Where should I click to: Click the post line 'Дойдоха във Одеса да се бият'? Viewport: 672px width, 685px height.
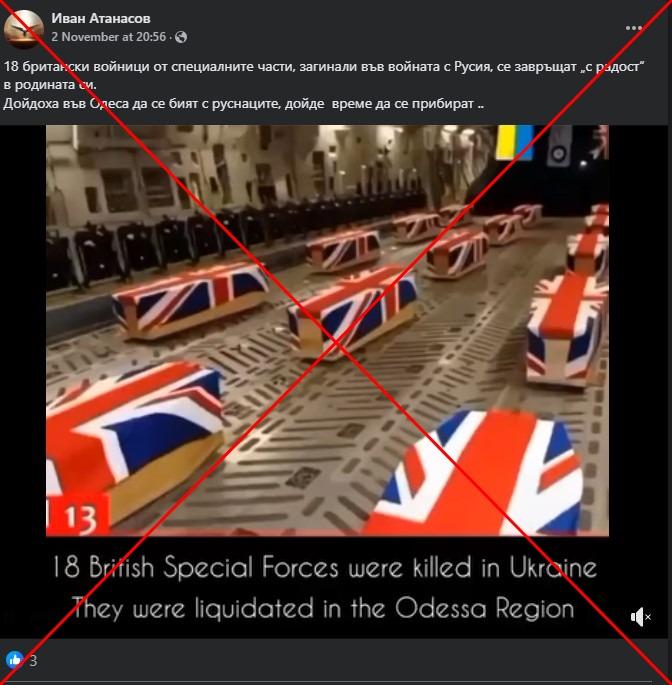click(x=243, y=104)
